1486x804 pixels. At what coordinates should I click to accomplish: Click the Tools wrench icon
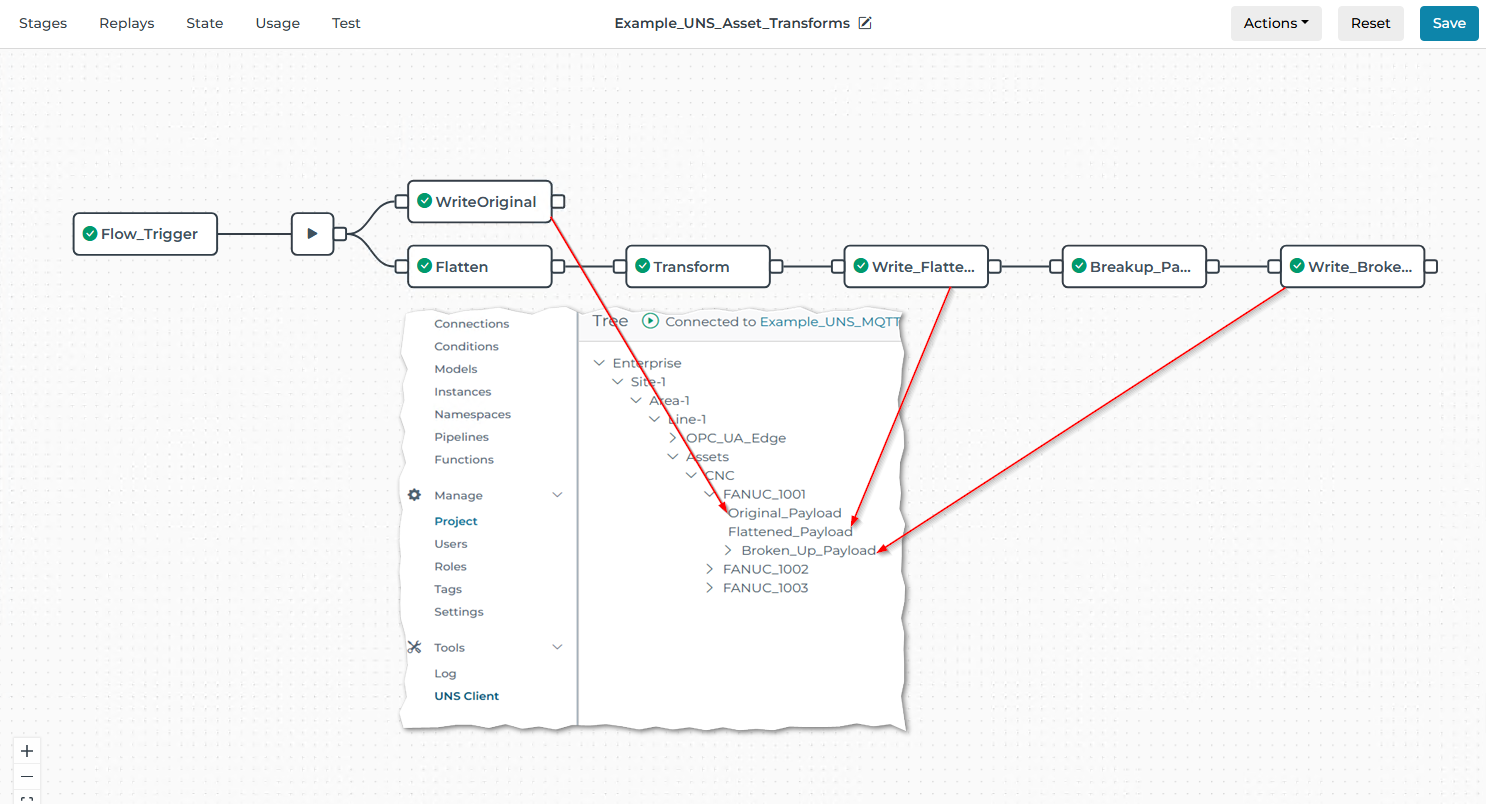tap(414, 647)
